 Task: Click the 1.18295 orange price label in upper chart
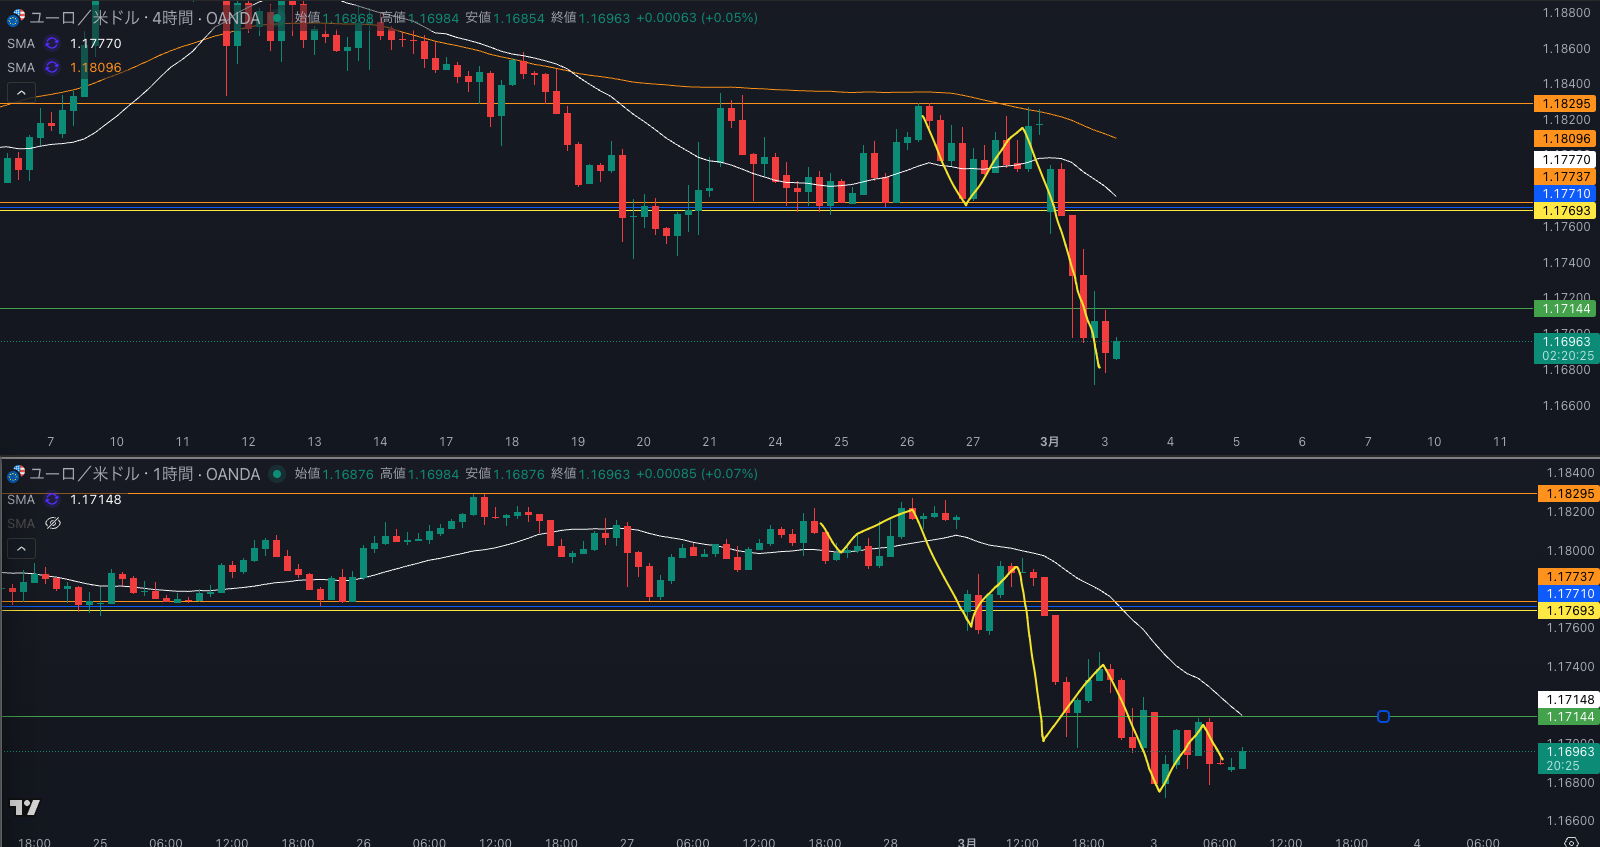point(1565,103)
